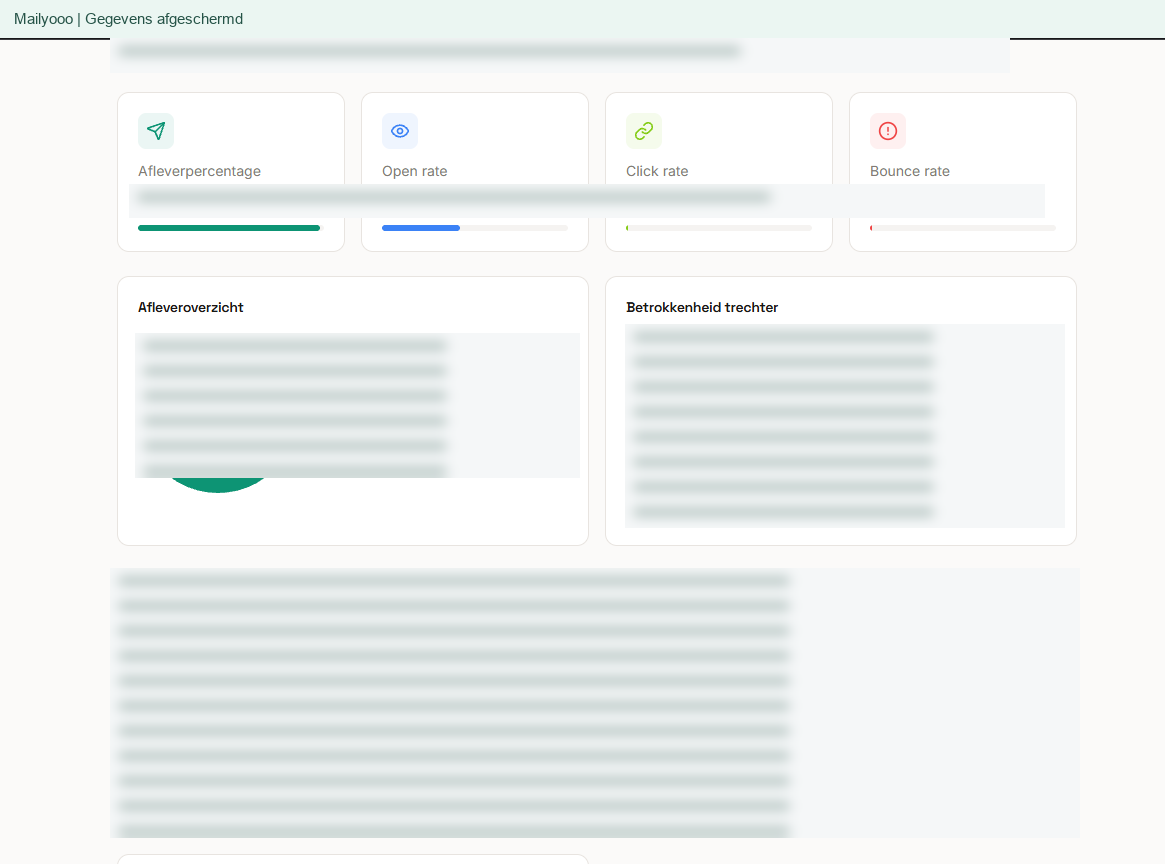Viewport: 1165px width, 864px height.
Task: Click the Afleverpercentage label
Action: pos(199,171)
